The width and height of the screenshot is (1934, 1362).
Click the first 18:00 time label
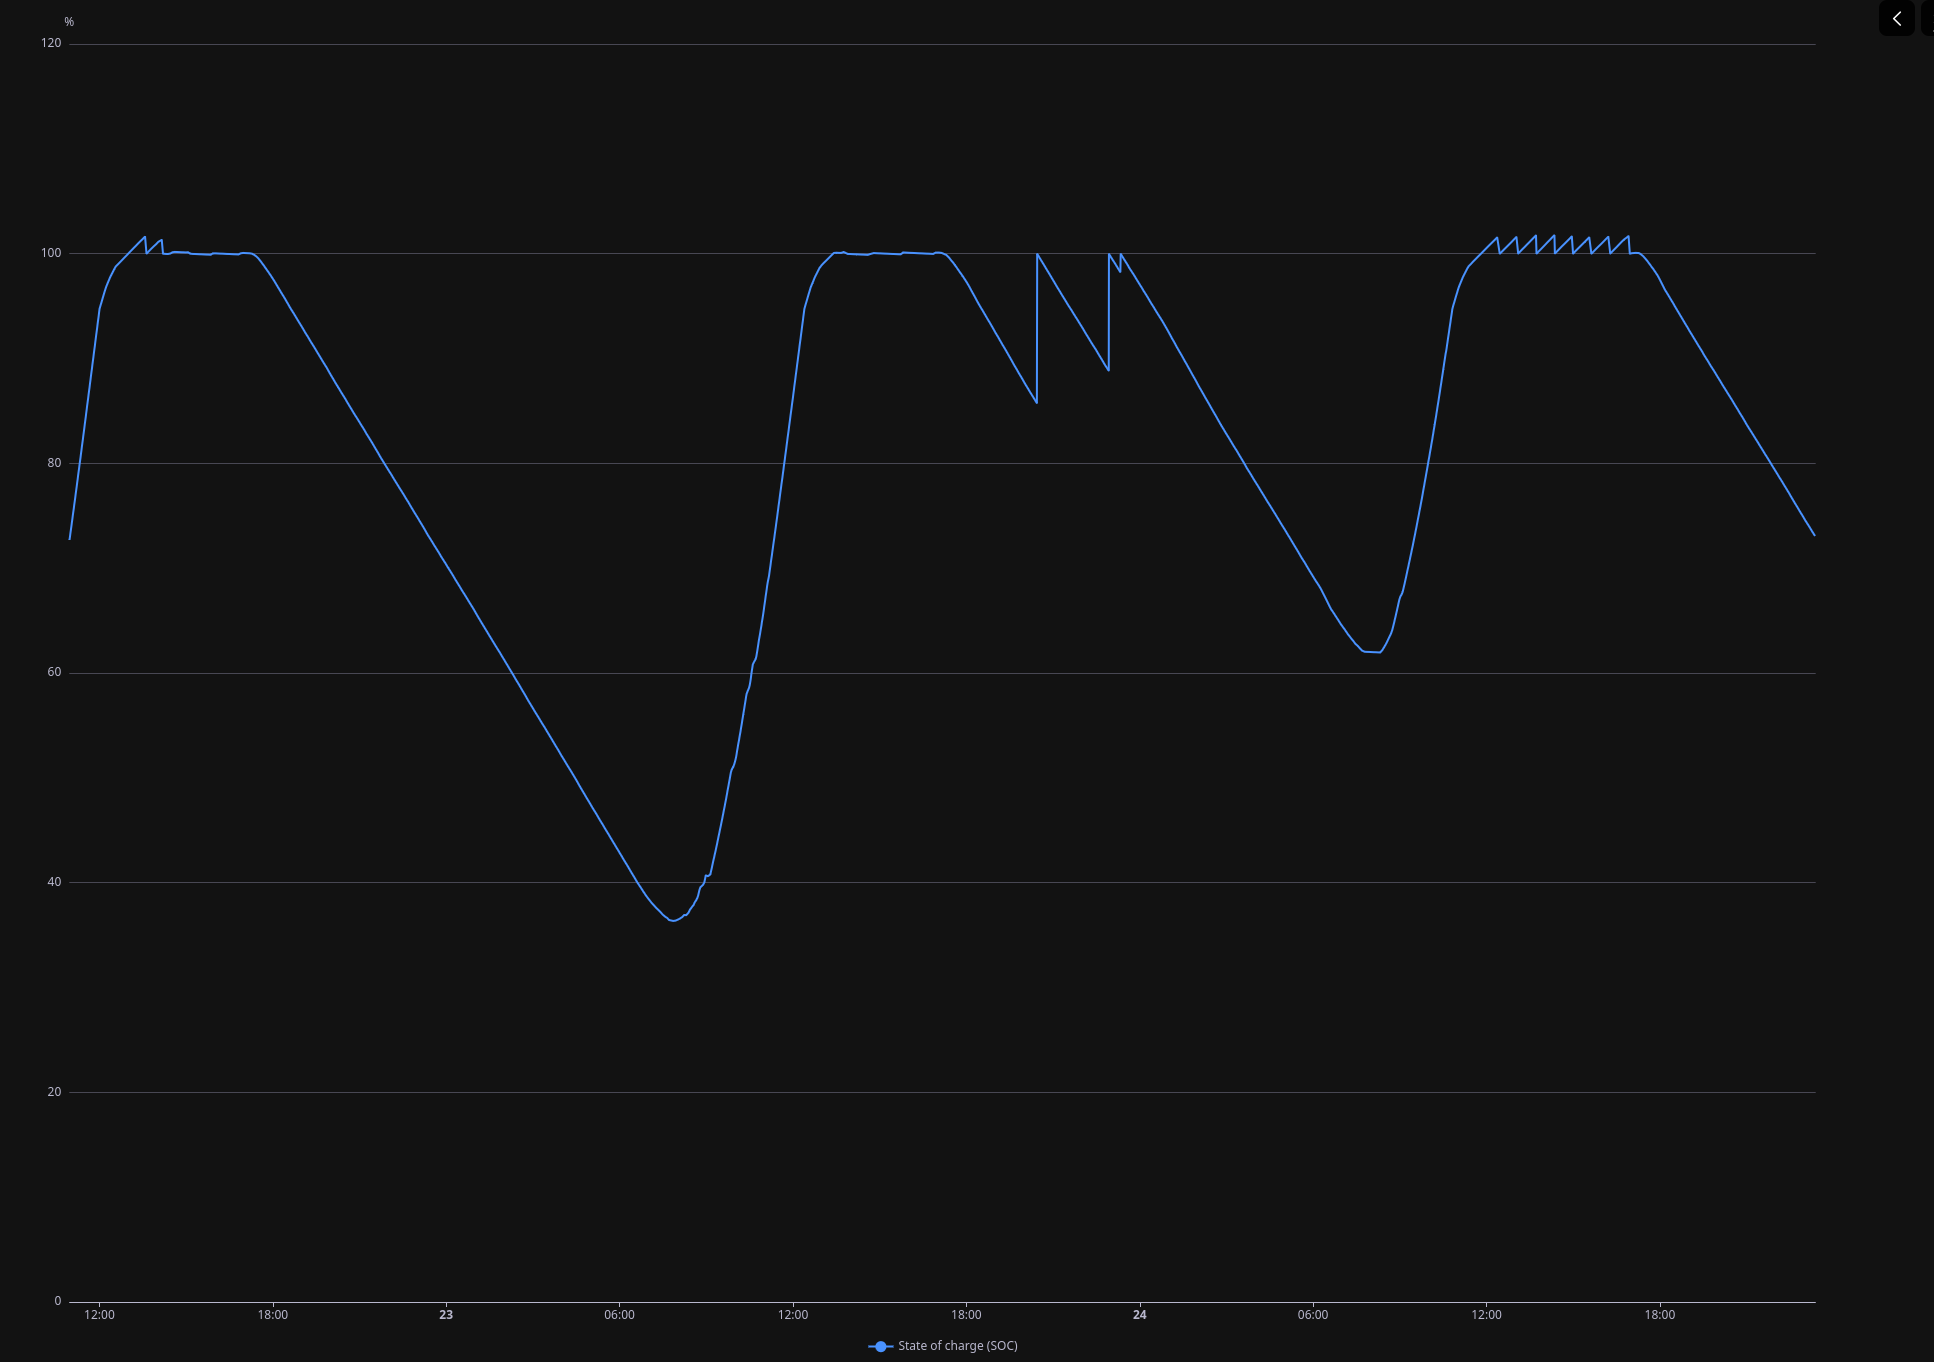273,1315
